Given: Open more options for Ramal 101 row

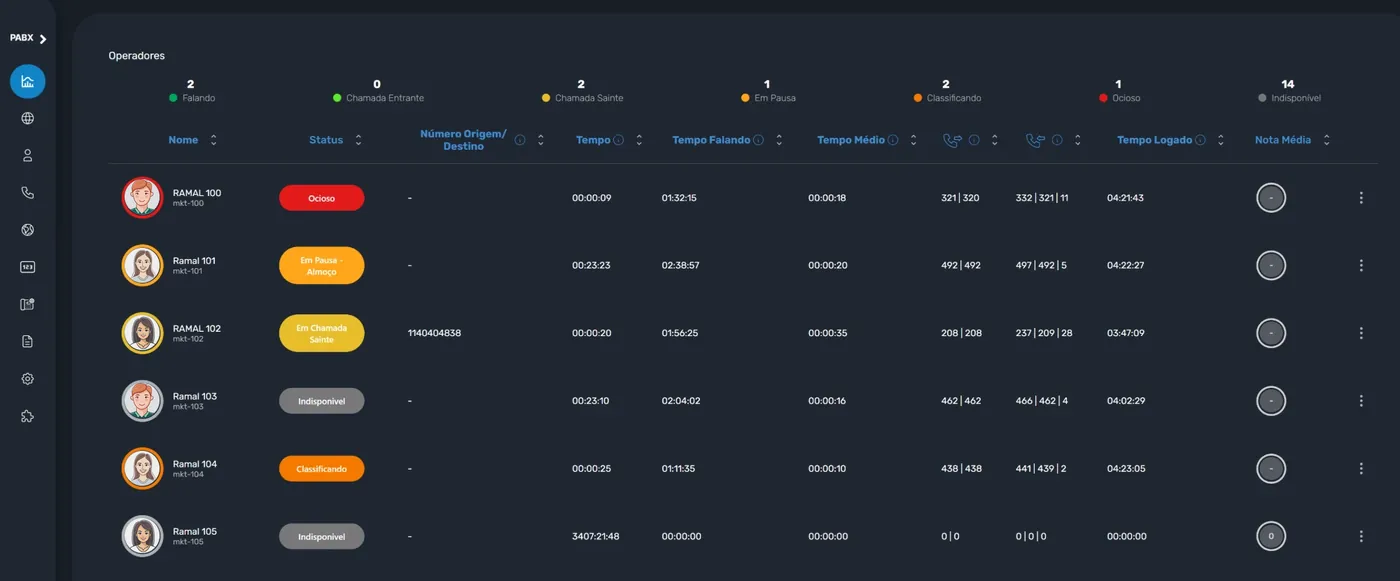Looking at the screenshot, I should [x=1361, y=266].
